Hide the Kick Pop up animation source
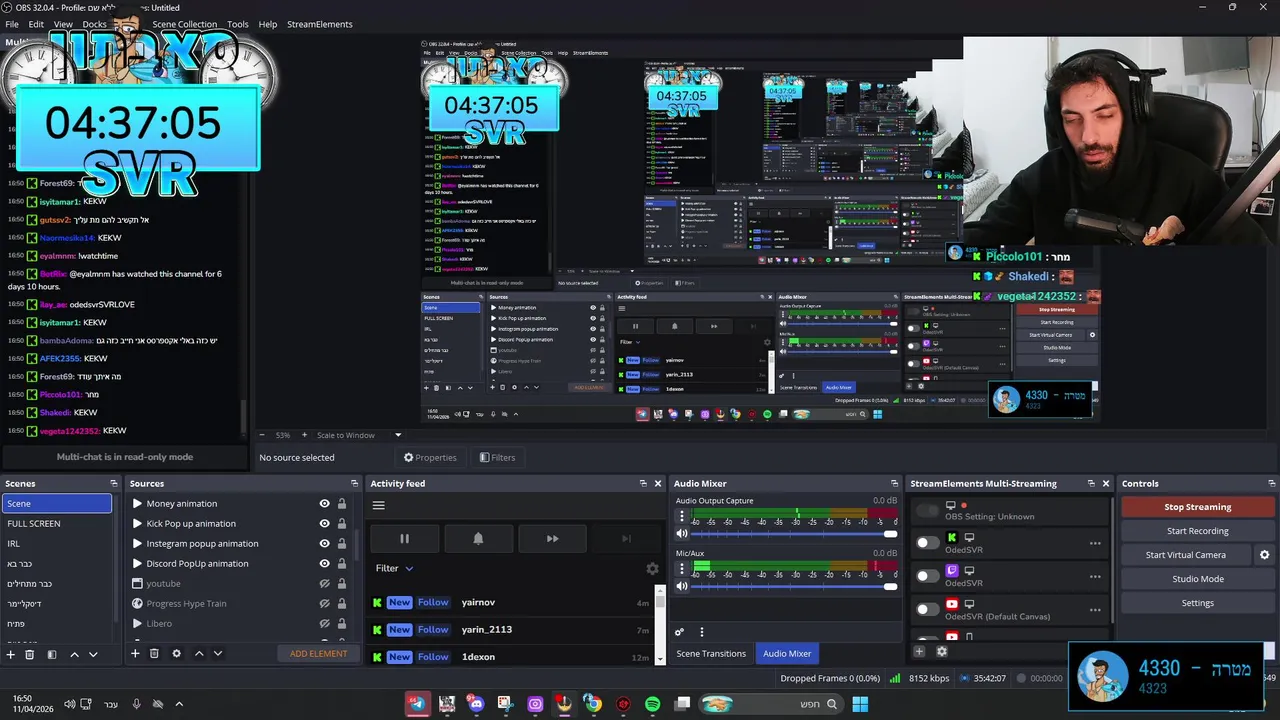The height and width of the screenshot is (720, 1280). (x=324, y=524)
